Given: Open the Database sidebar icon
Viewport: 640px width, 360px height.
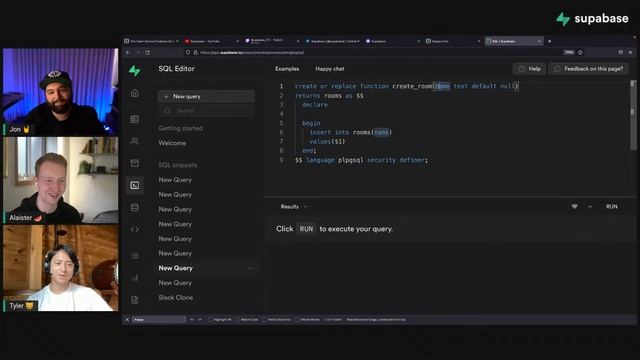Looking at the screenshot, I should pos(135,207).
